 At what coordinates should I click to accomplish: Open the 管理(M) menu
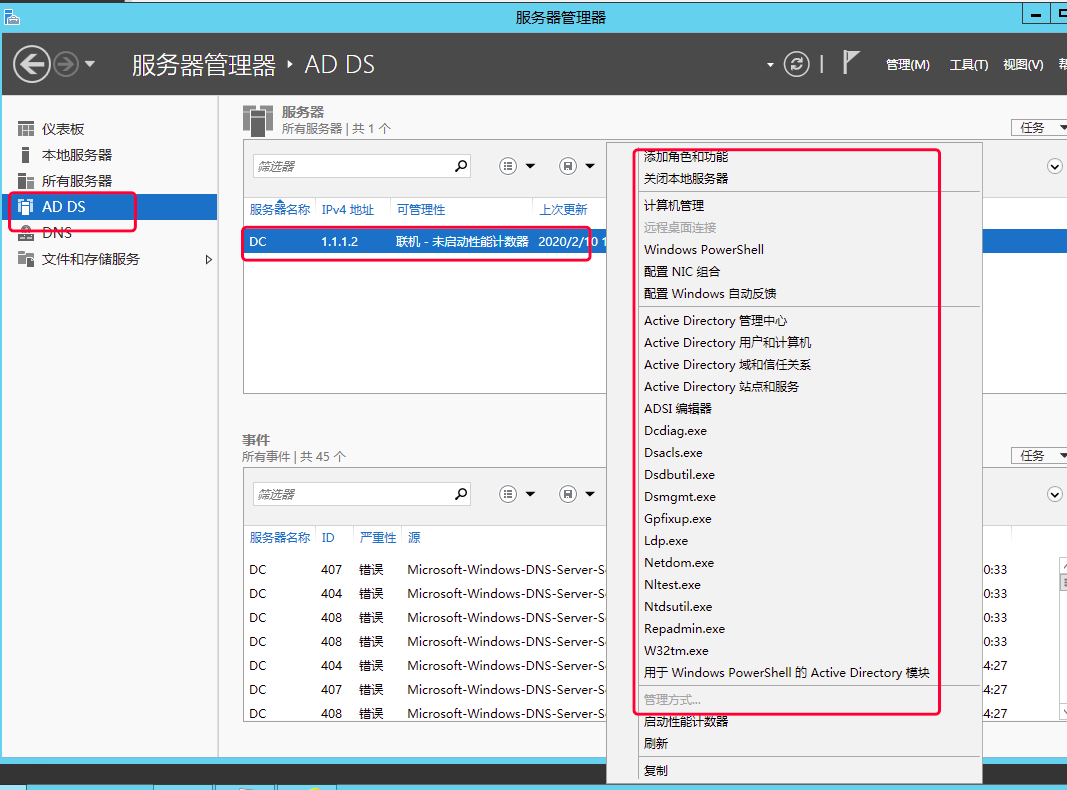pos(908,65)
